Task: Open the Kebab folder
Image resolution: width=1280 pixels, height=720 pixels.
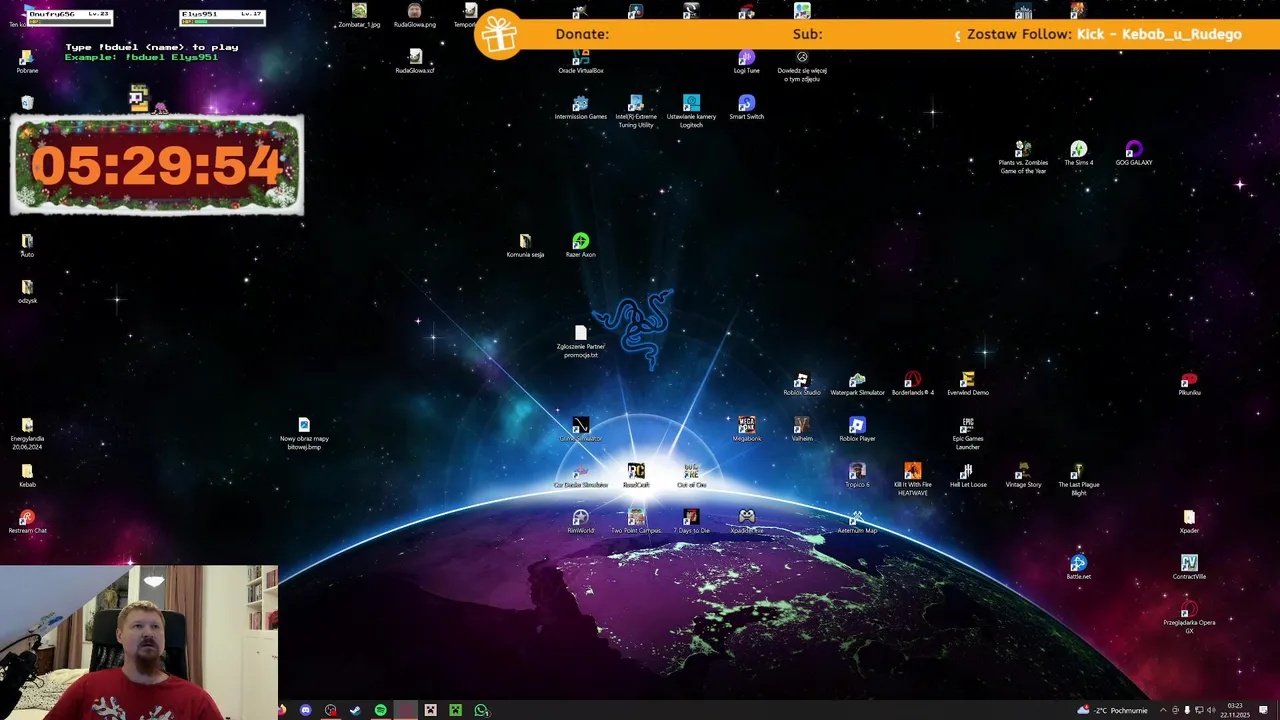Action: (x=27, y=476)
